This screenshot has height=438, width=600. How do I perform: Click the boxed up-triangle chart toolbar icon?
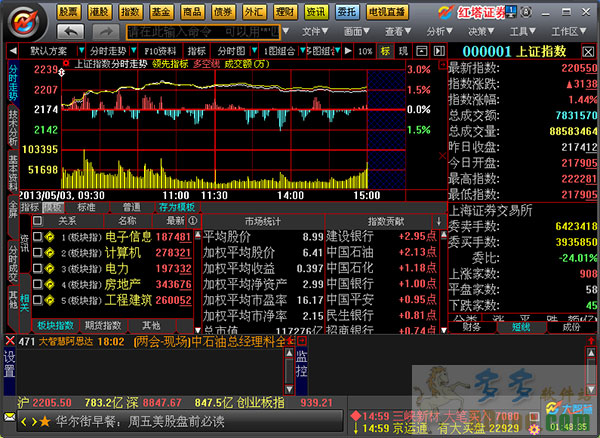pyautogui.click(x=422, y=51)
